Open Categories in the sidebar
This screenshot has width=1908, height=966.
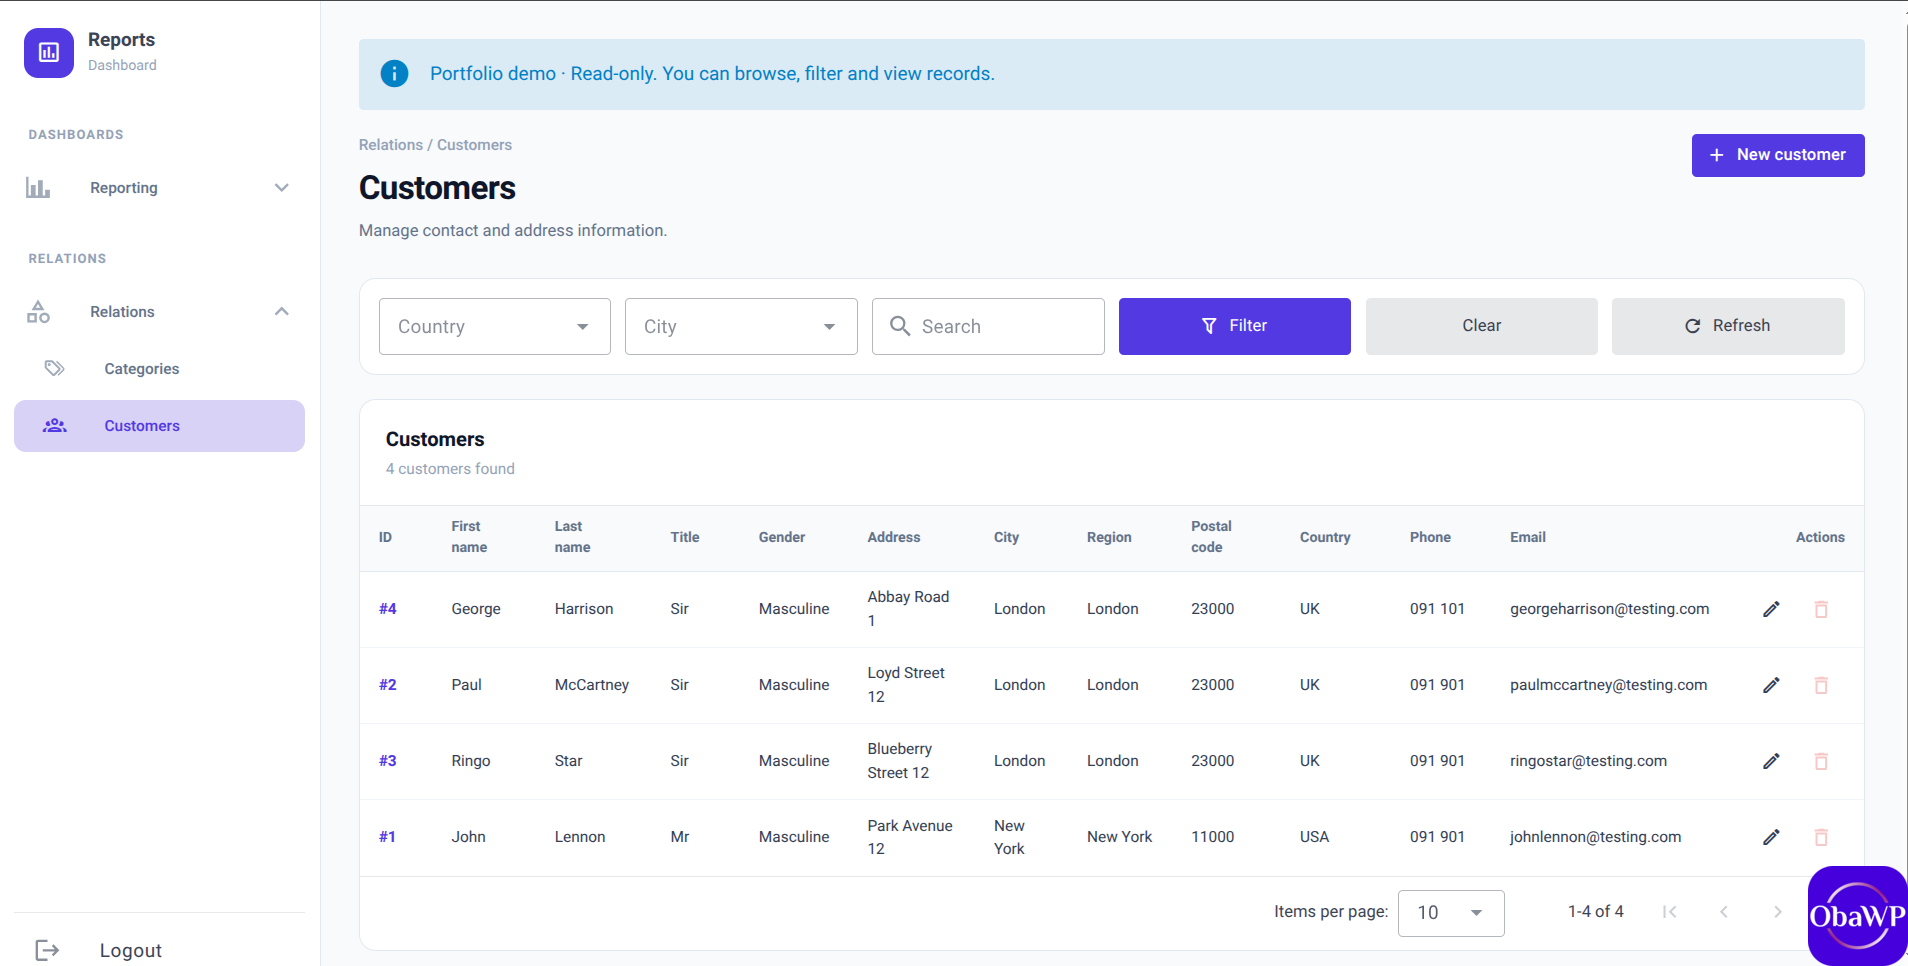pos(159,369)
